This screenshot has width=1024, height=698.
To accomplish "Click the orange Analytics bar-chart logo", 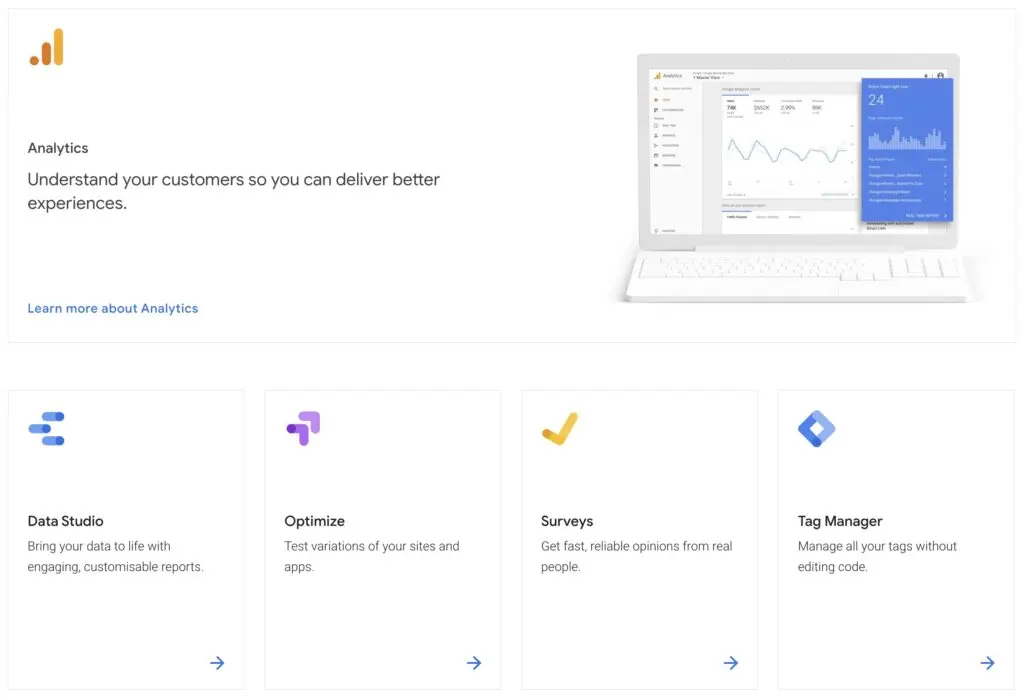I will [x=46, y=47].
